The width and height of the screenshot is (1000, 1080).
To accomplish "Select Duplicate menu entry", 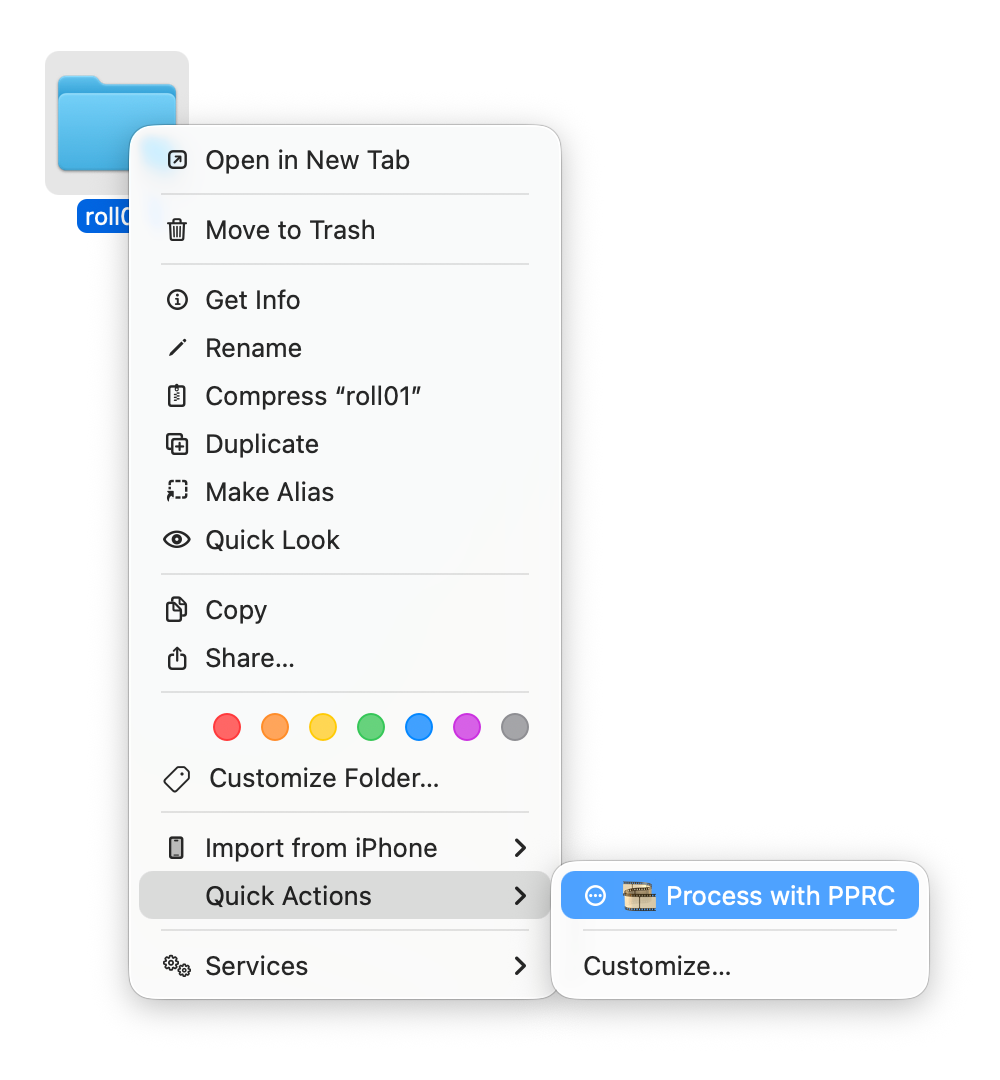I will [345, 444].
